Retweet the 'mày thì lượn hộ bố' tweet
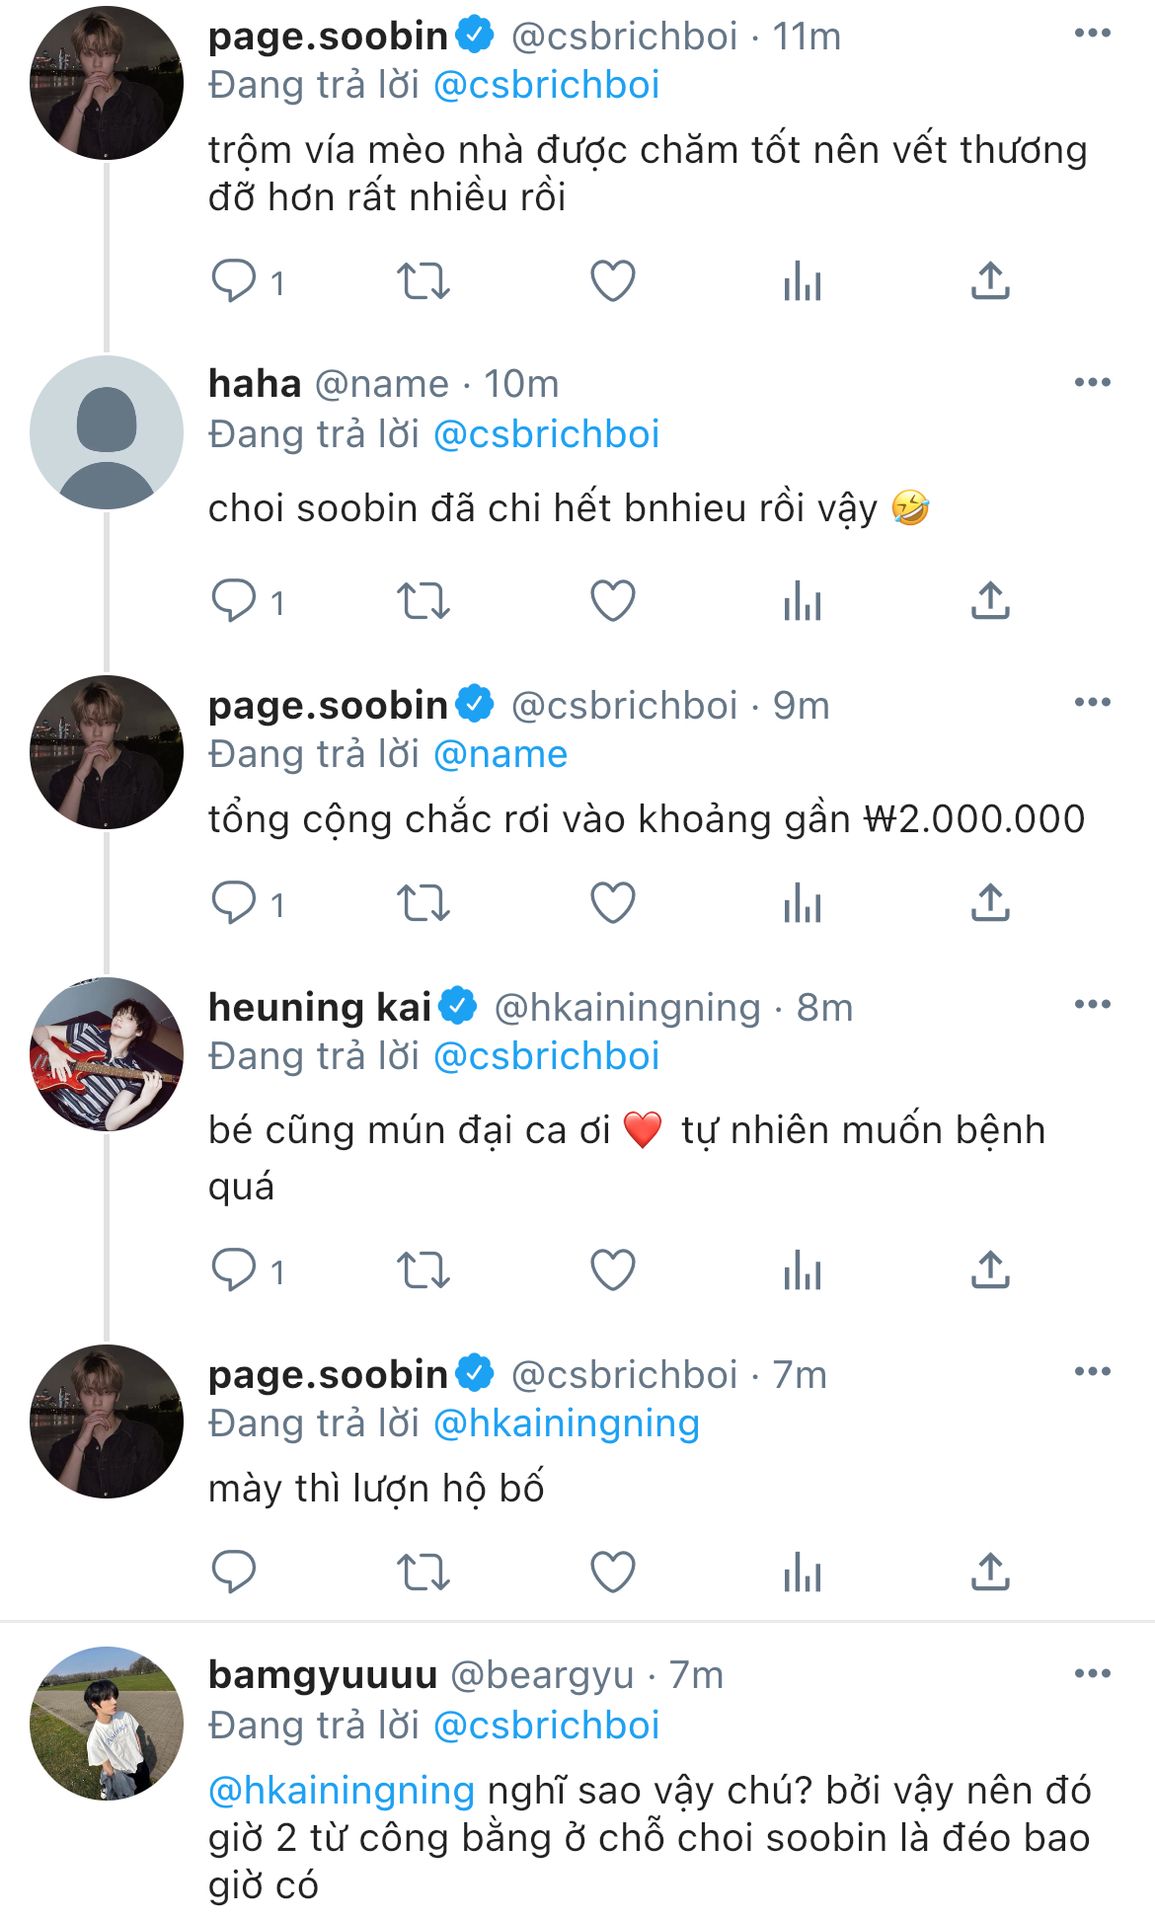 pyautogui.click(x=423, y=1571)
